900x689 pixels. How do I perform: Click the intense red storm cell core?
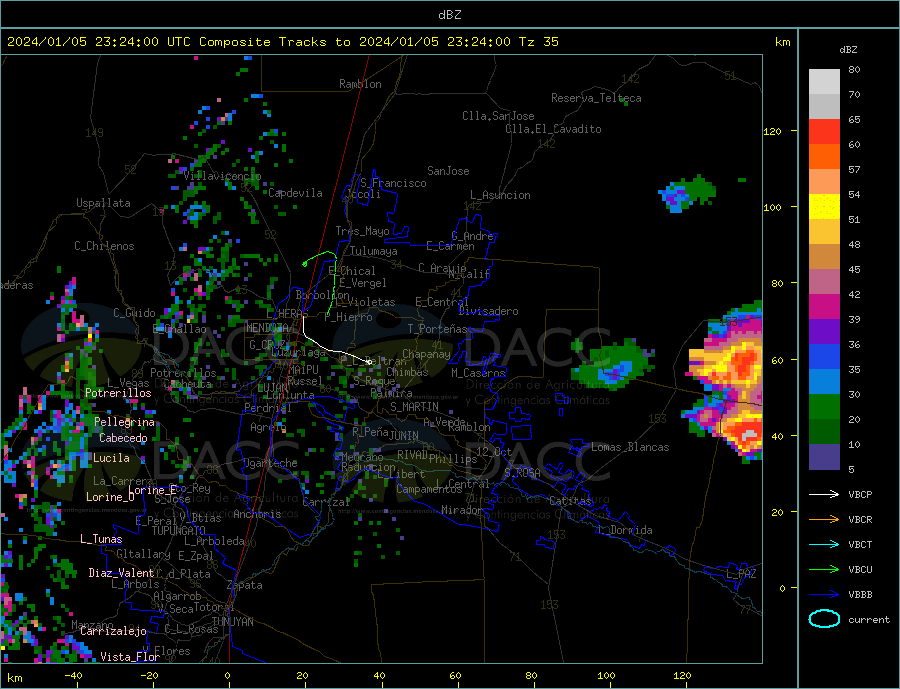pyautogui.click(x=748, y=433)
